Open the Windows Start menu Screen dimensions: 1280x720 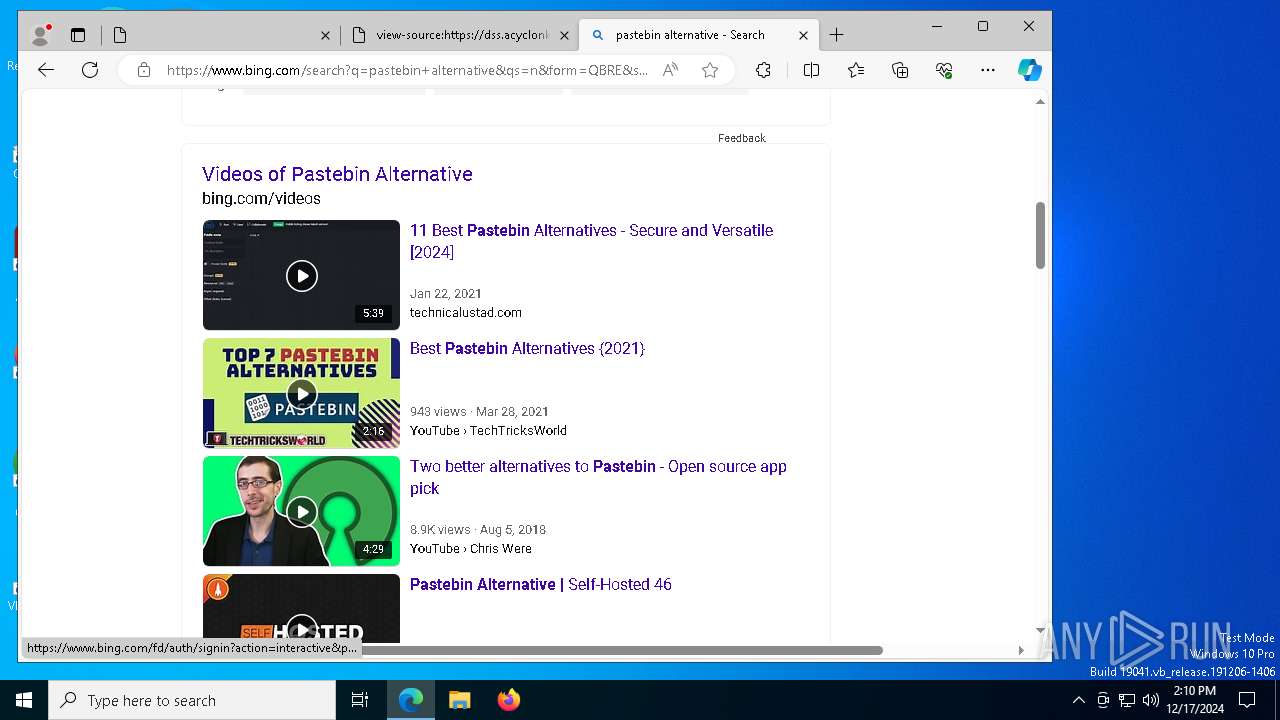[24, 700]
